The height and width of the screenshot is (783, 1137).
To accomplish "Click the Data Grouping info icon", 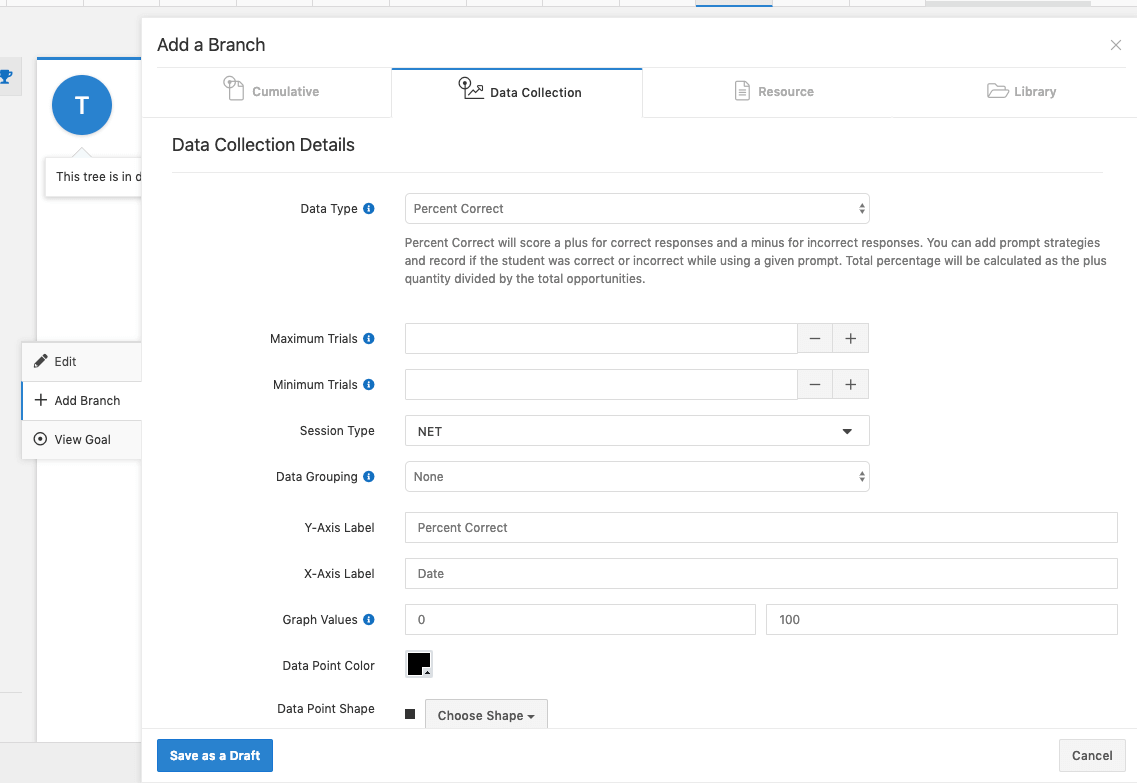I will click(x=369, y=477).
